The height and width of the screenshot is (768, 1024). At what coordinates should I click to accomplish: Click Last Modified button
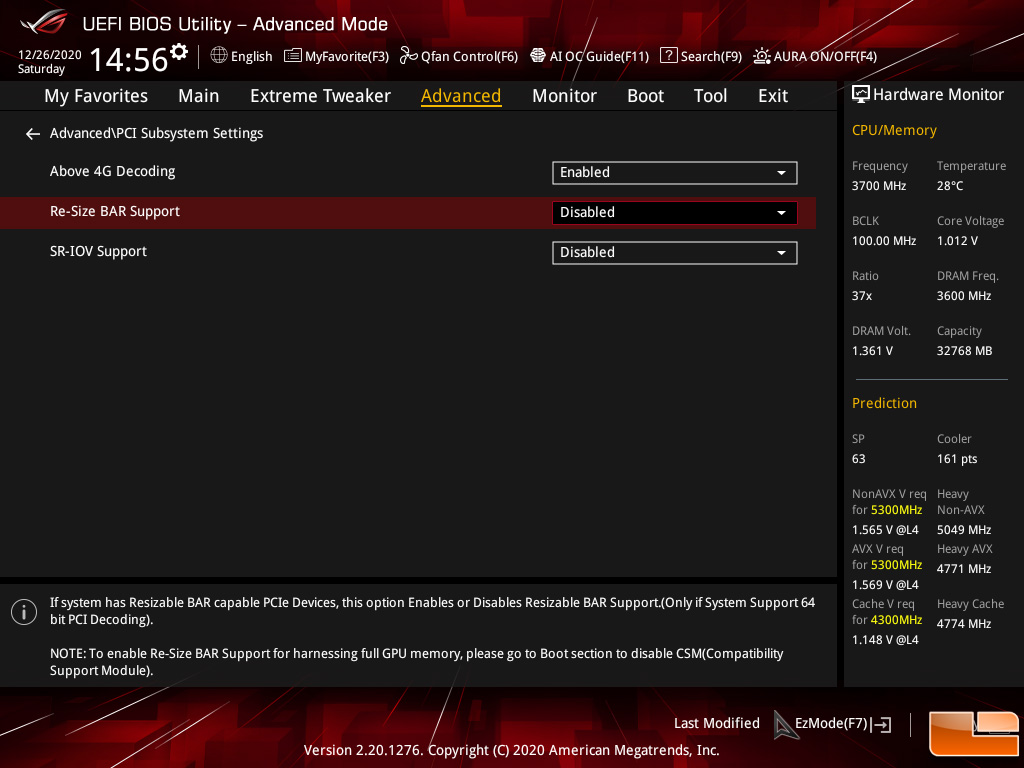pyautogui.click(x=716, y=723)
